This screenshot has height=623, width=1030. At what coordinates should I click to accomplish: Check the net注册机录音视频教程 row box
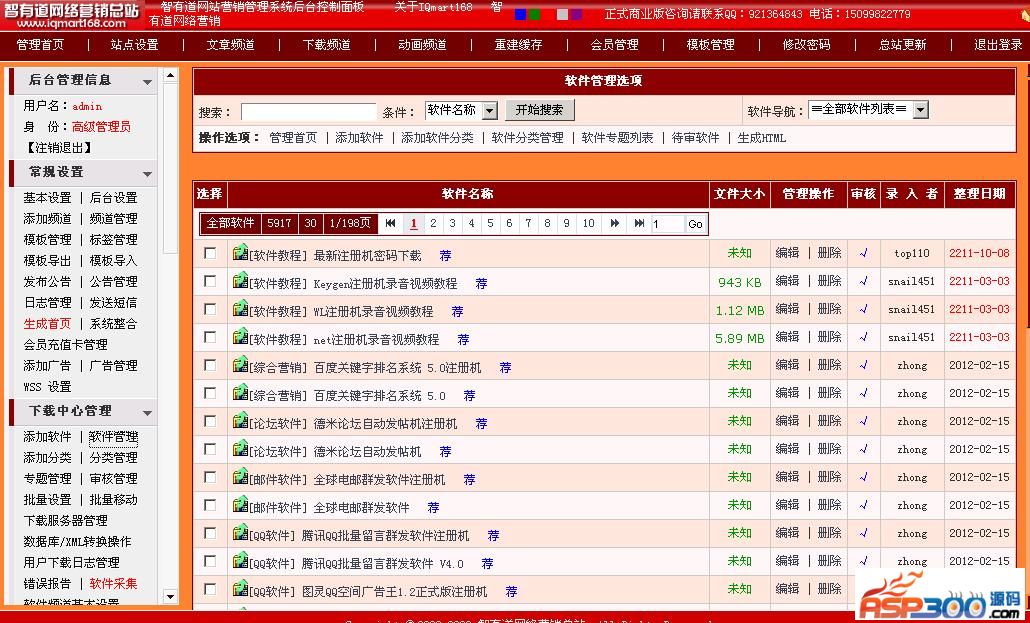point(210,337)
